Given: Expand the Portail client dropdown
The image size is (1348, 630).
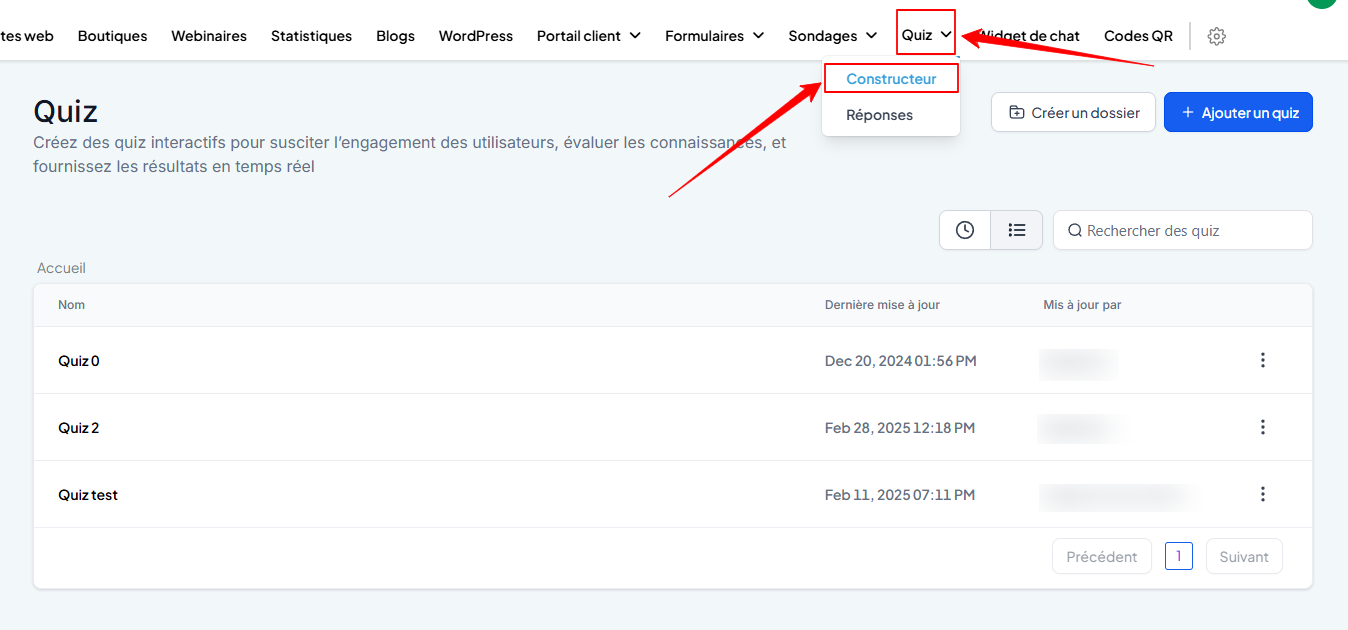Looking at the screenshot, I should click(x=589, y=36).
